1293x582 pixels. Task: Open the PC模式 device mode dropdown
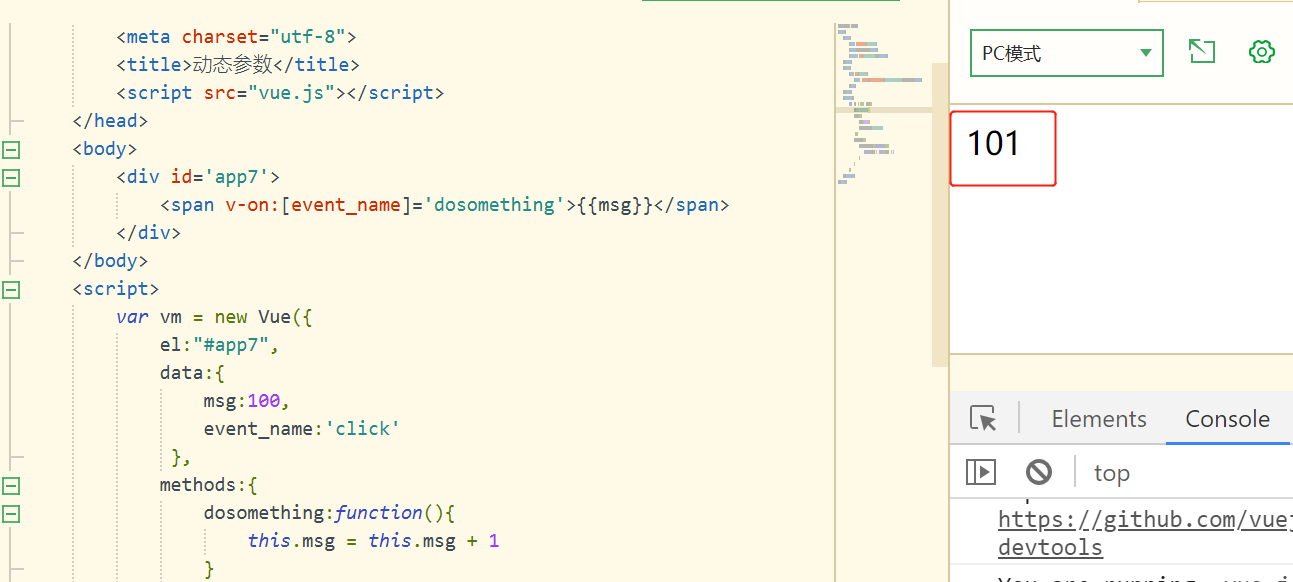point(1066,53)
